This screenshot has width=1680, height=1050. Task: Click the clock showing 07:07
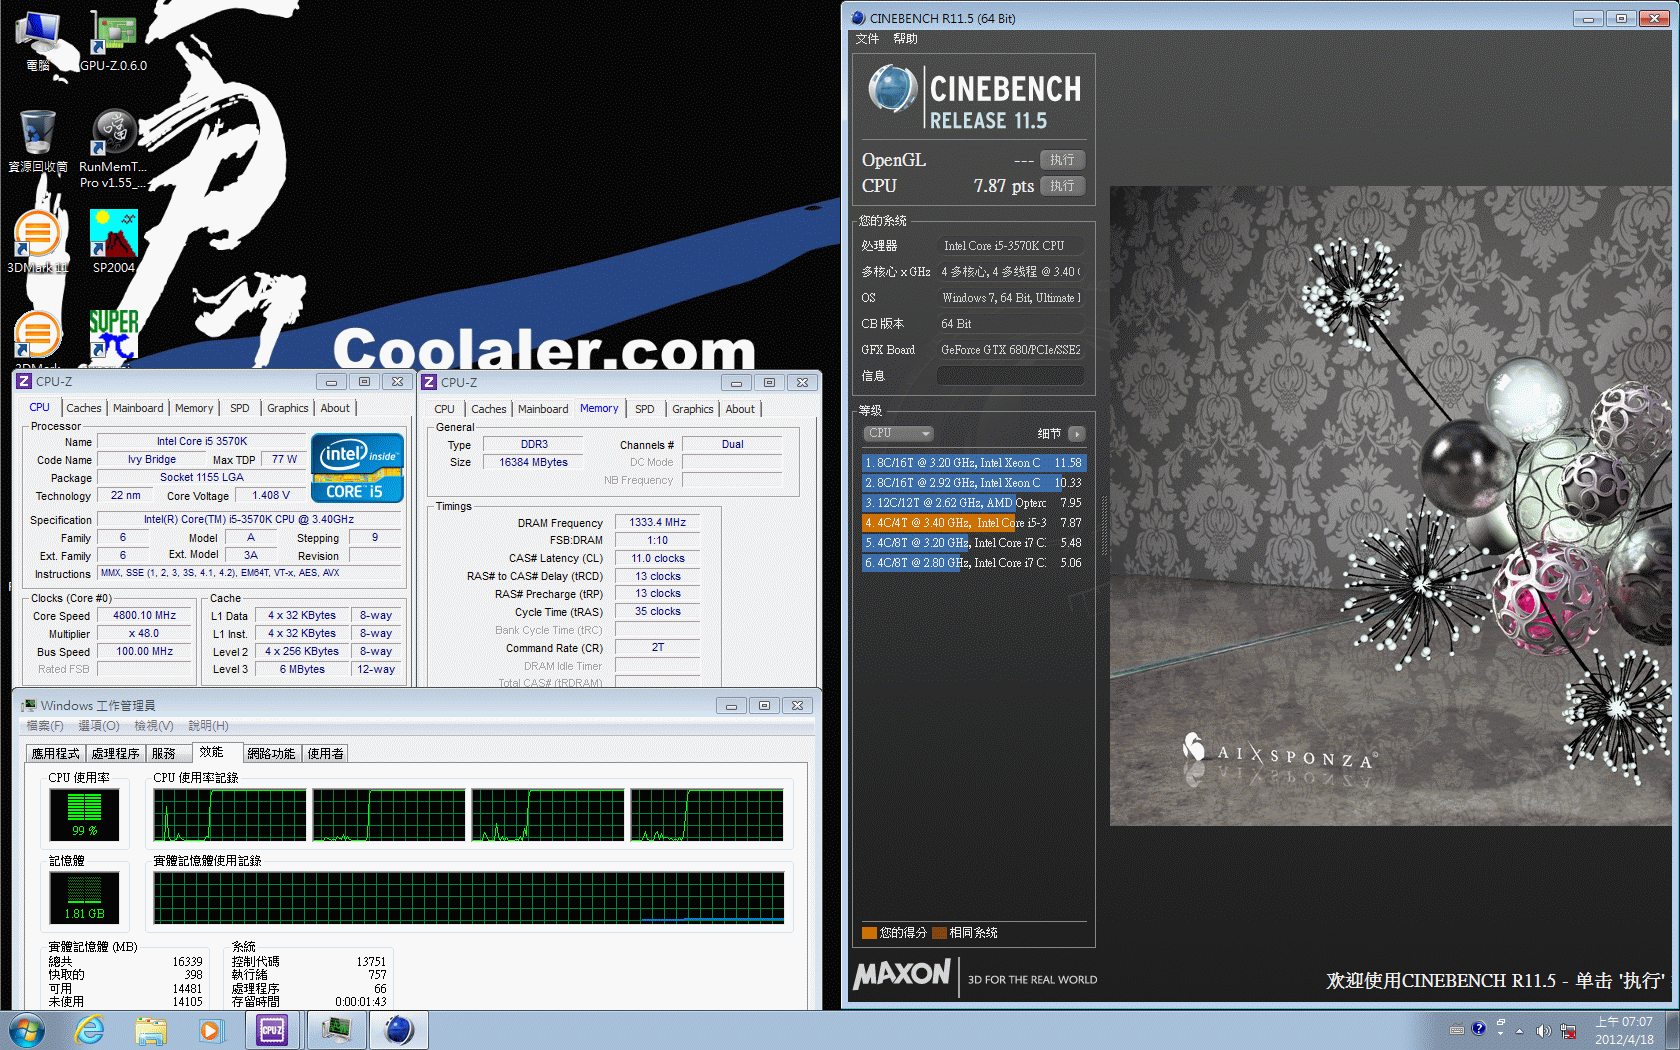point(1624,1022)
